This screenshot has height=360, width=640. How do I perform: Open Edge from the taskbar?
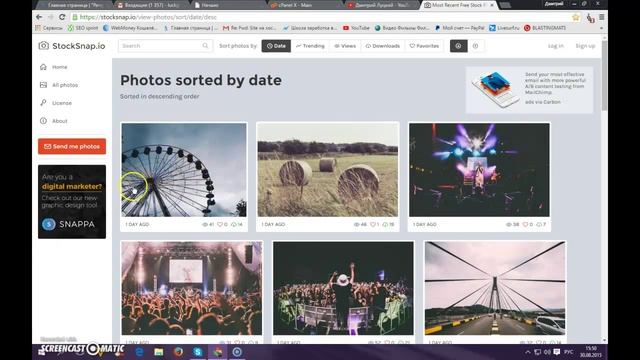[139, 352]
